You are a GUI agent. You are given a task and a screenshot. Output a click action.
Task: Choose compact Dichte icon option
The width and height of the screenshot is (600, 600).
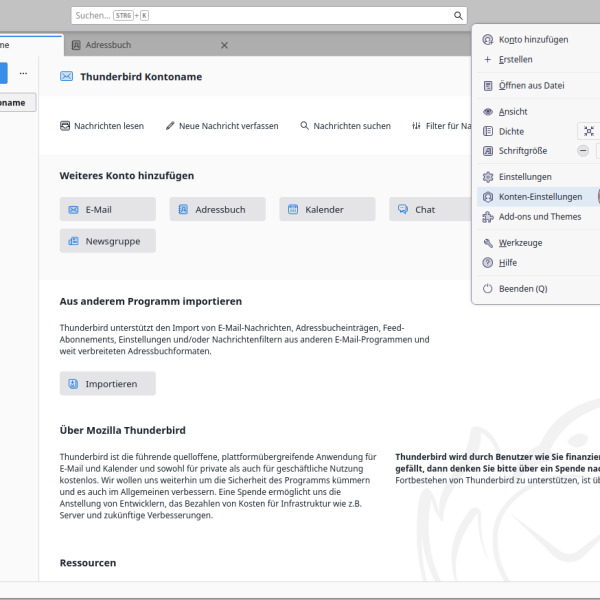(589, 131)
